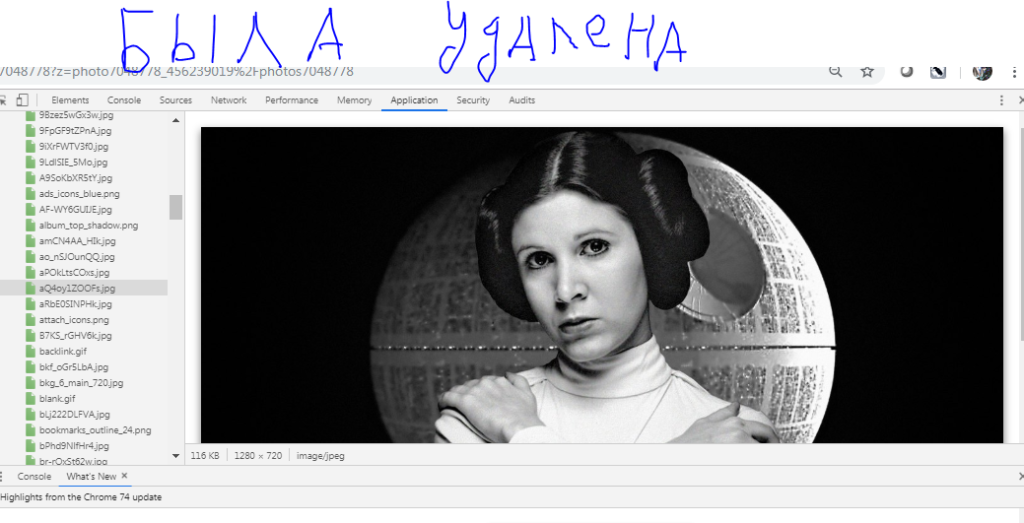Viewport: 1024px width, 523px height.
Task: Click file icon next to bookmarks_outline_24.png
Action: (29, 430)
